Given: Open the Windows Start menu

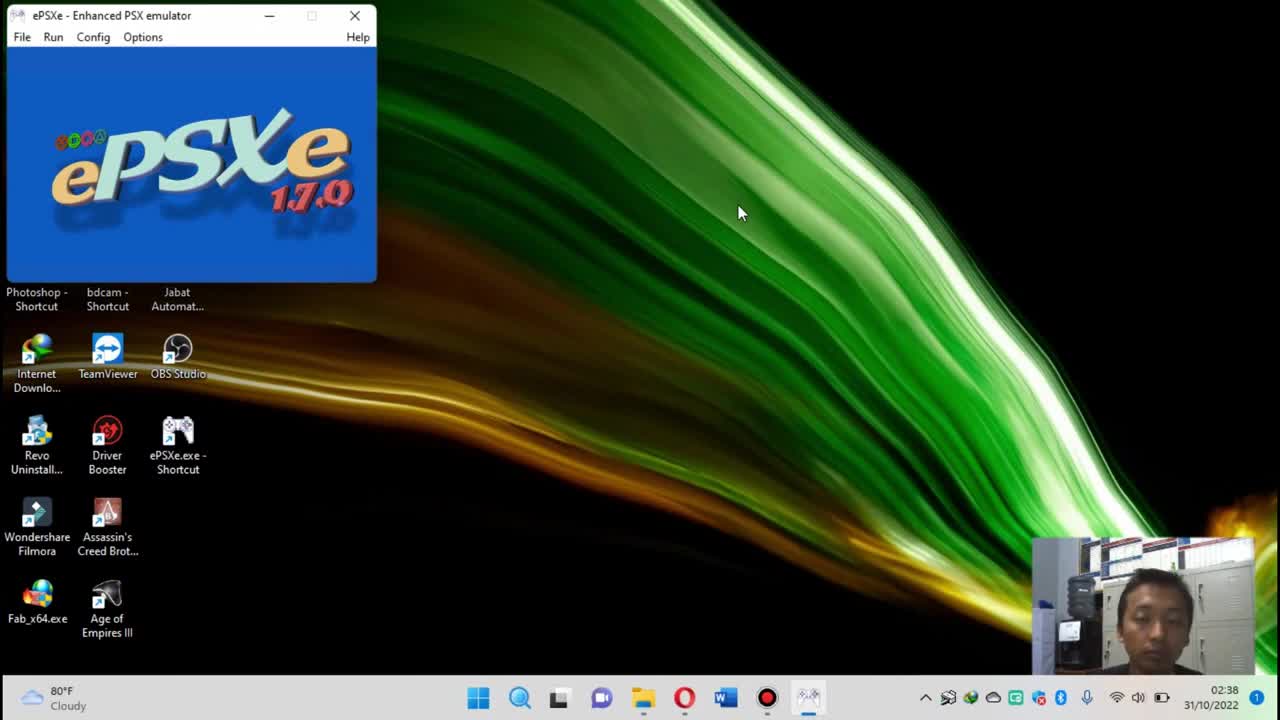Looking at the screenshot, I should pos(478,698).
